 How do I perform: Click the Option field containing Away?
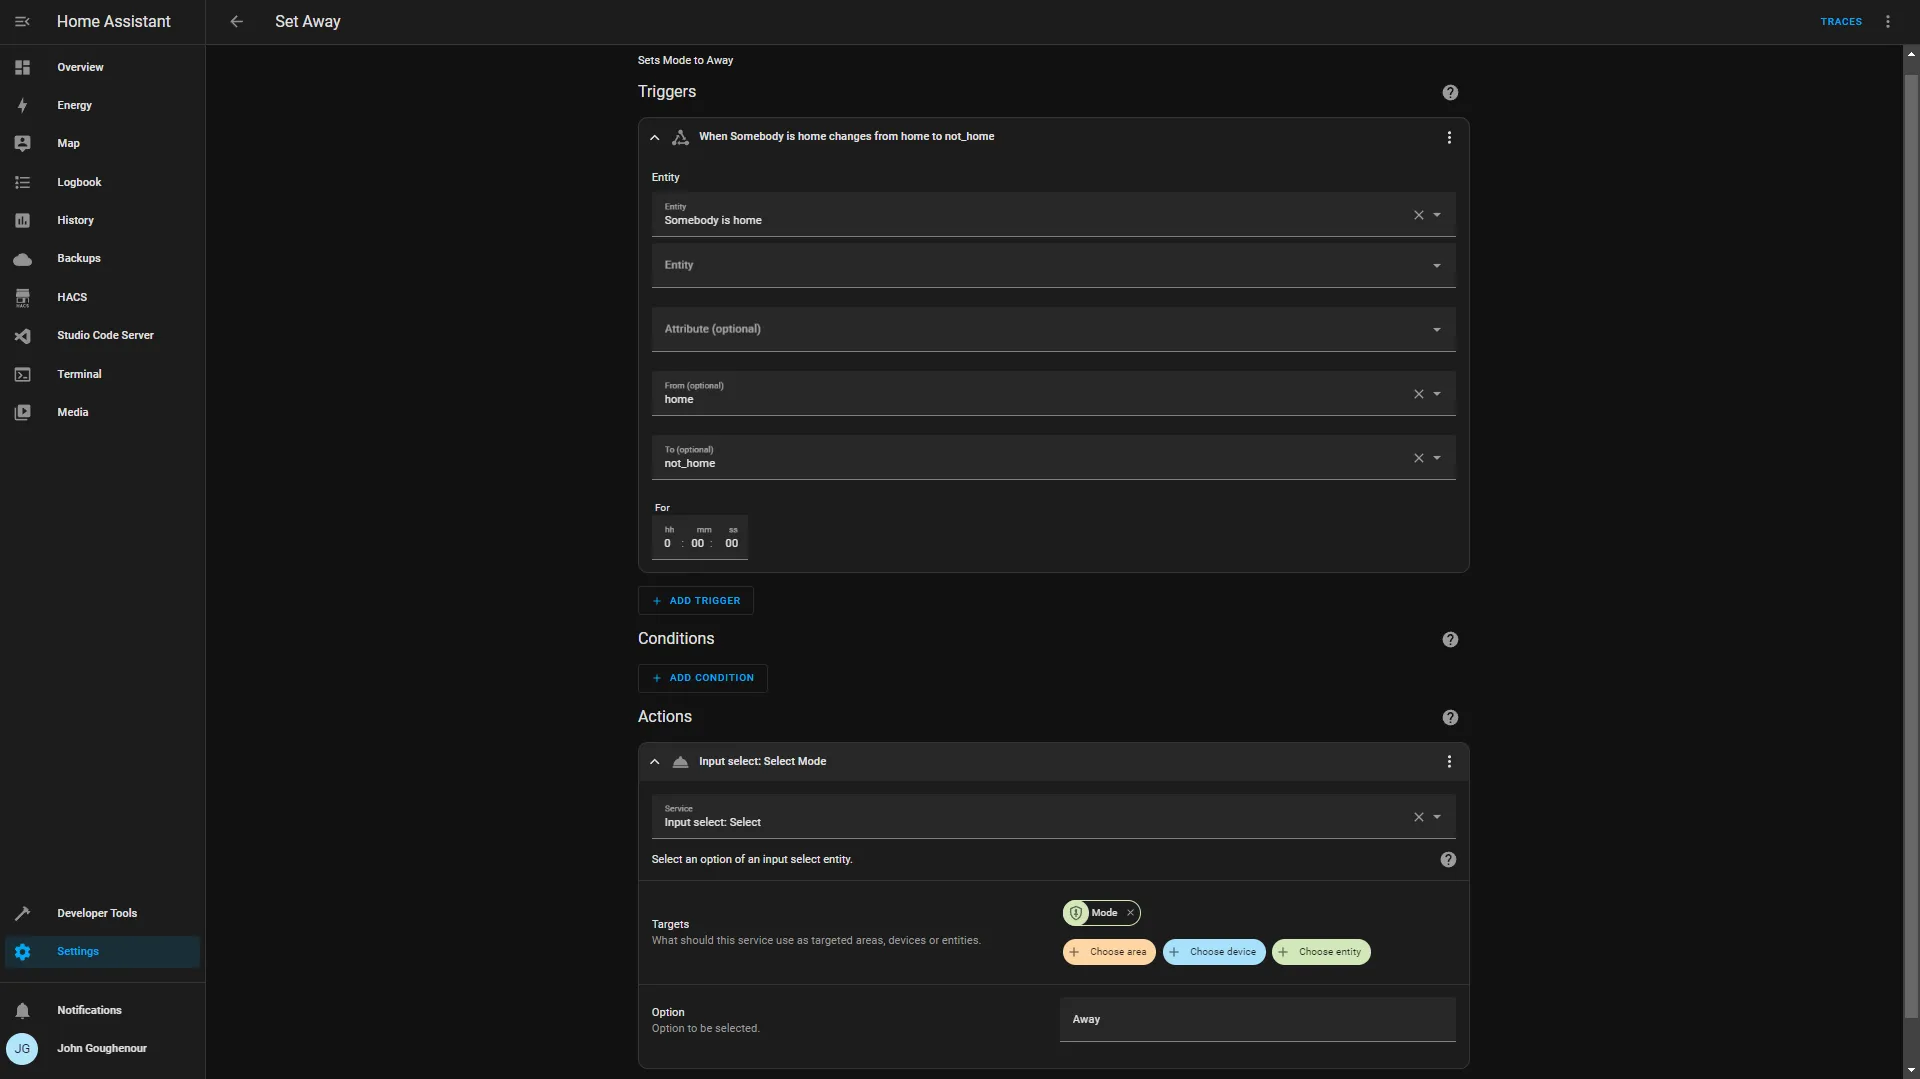[x=1258, y=1019]
